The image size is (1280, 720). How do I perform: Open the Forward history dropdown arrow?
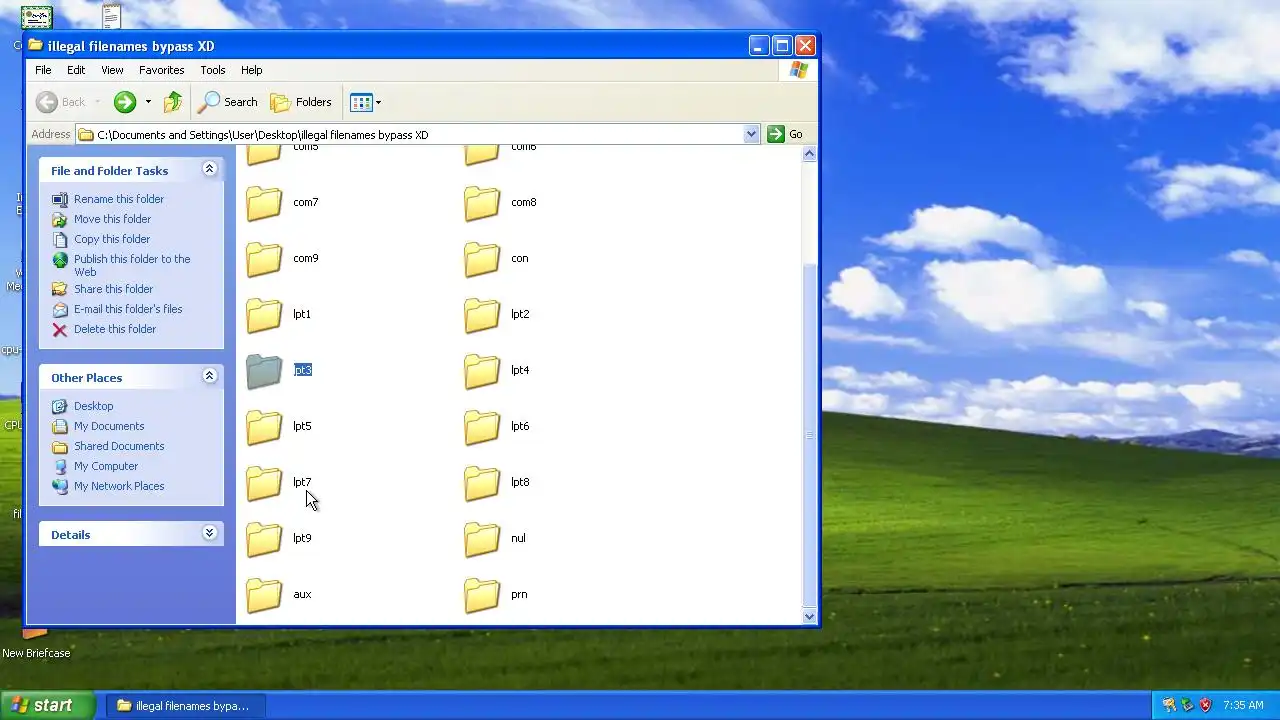[x=148, y=102]
